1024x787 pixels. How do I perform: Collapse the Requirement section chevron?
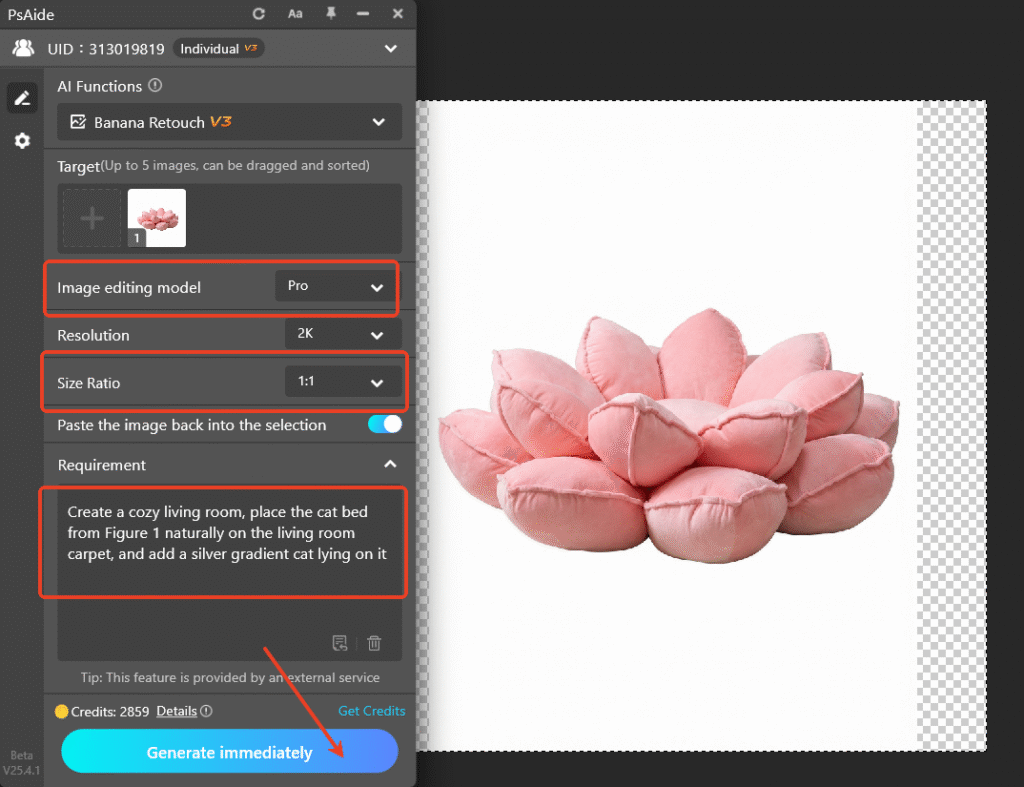(390, 464)
